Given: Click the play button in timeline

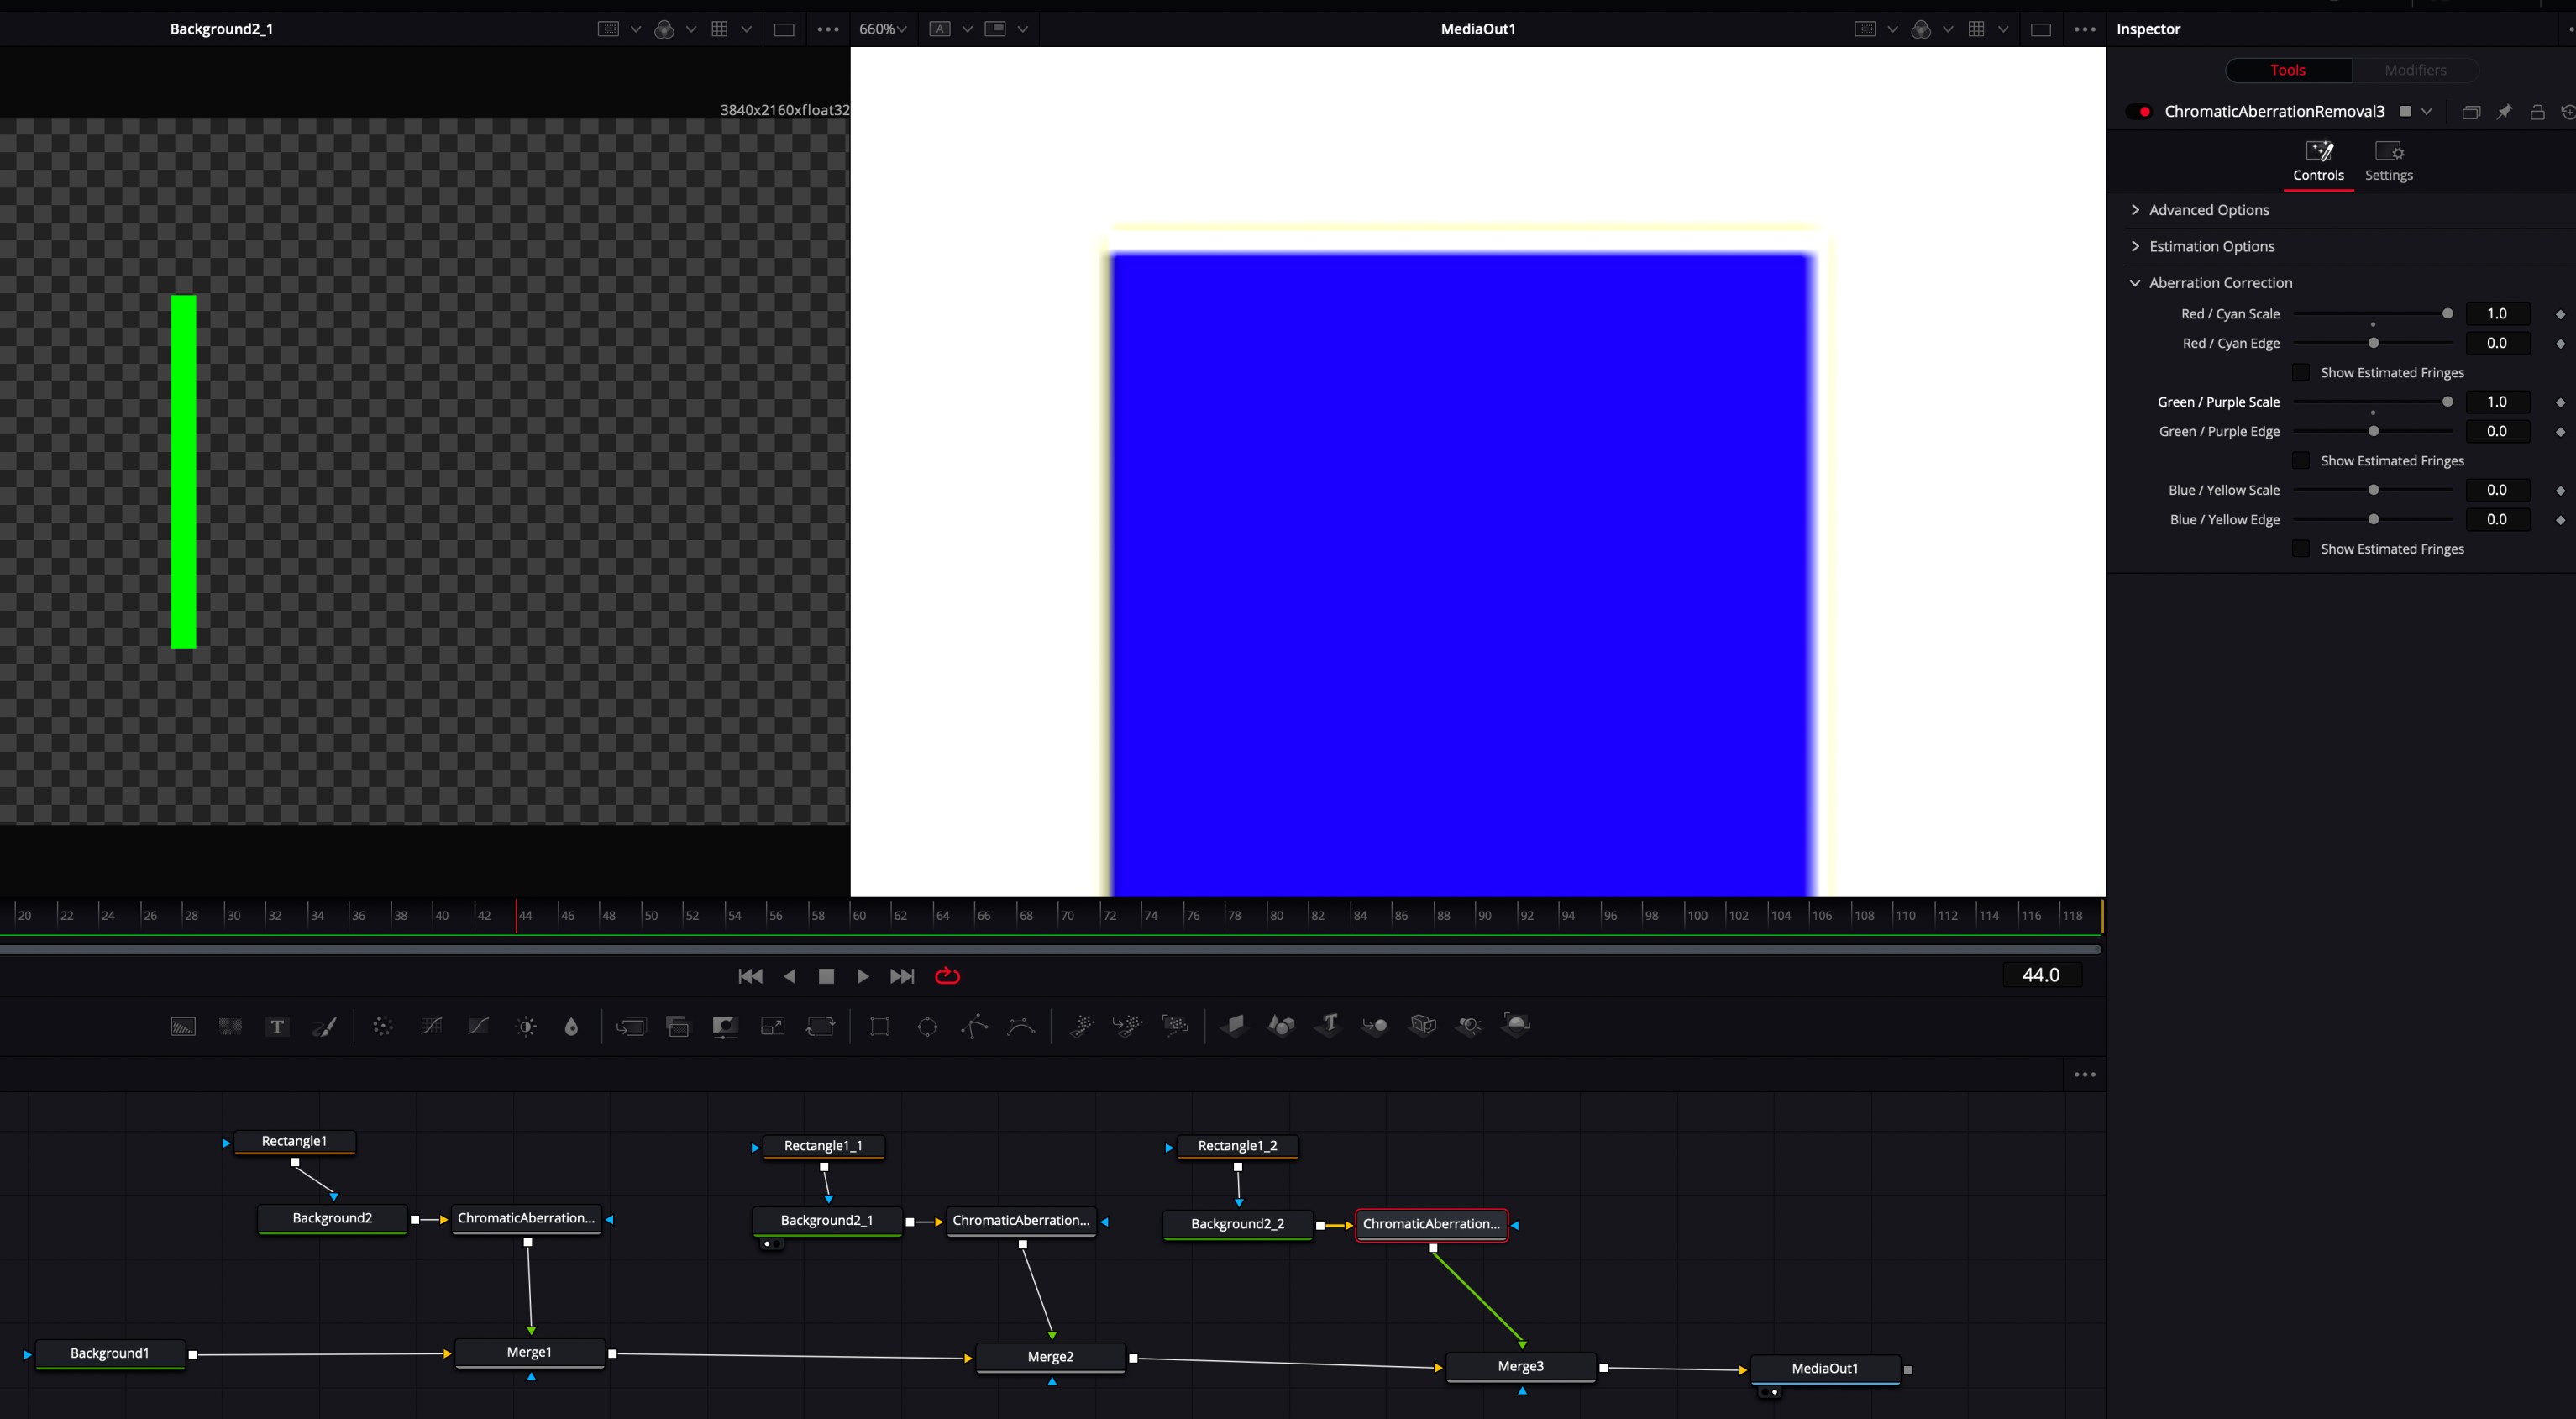Looking at the screenshot, I should click(861, 977).
